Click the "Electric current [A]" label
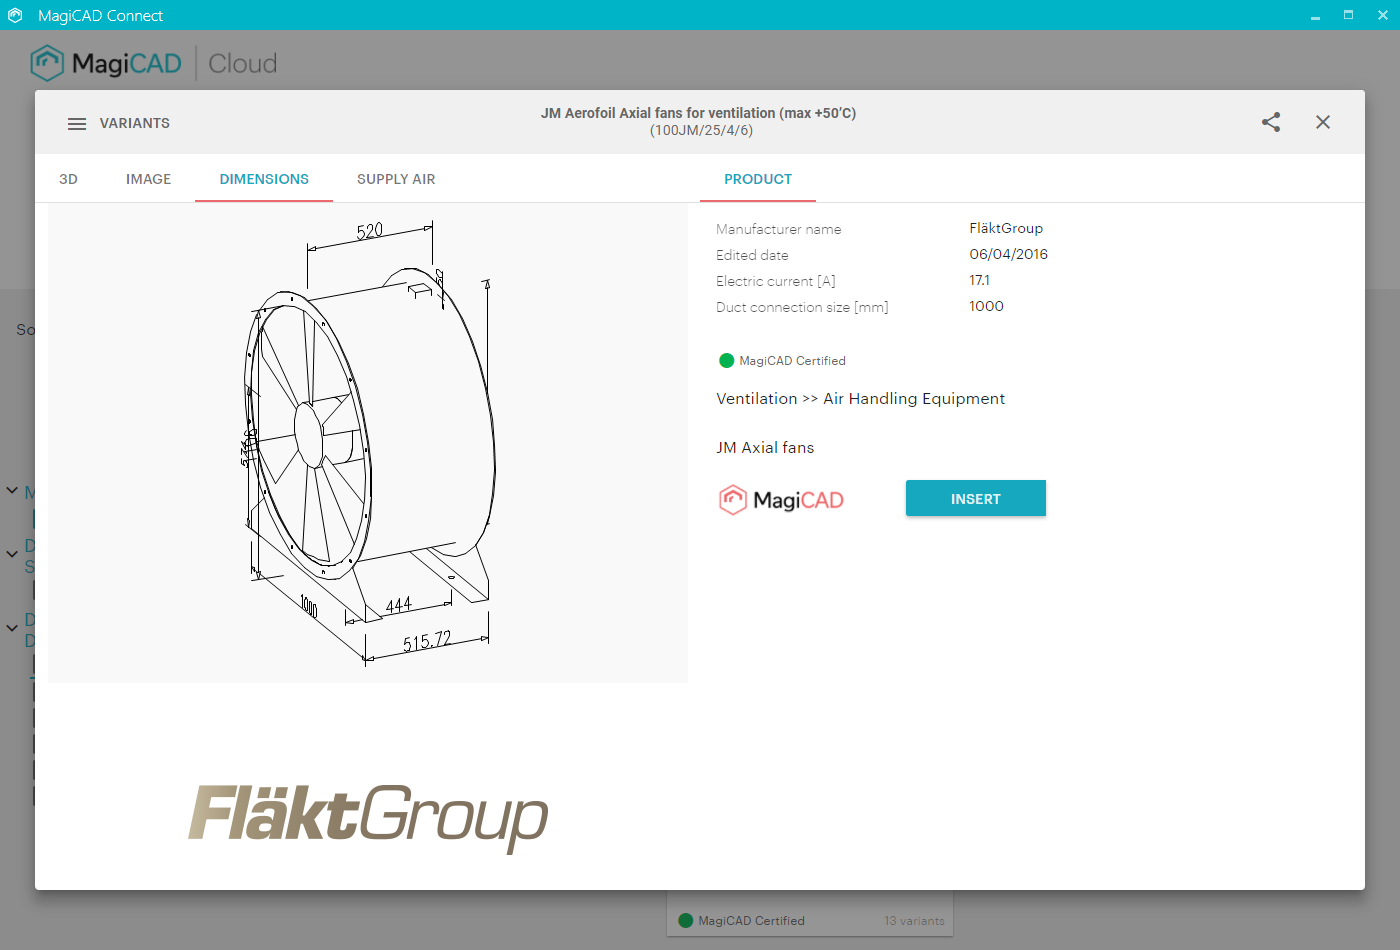Screen dimensions: 1400x950 (x=776, y=281)
